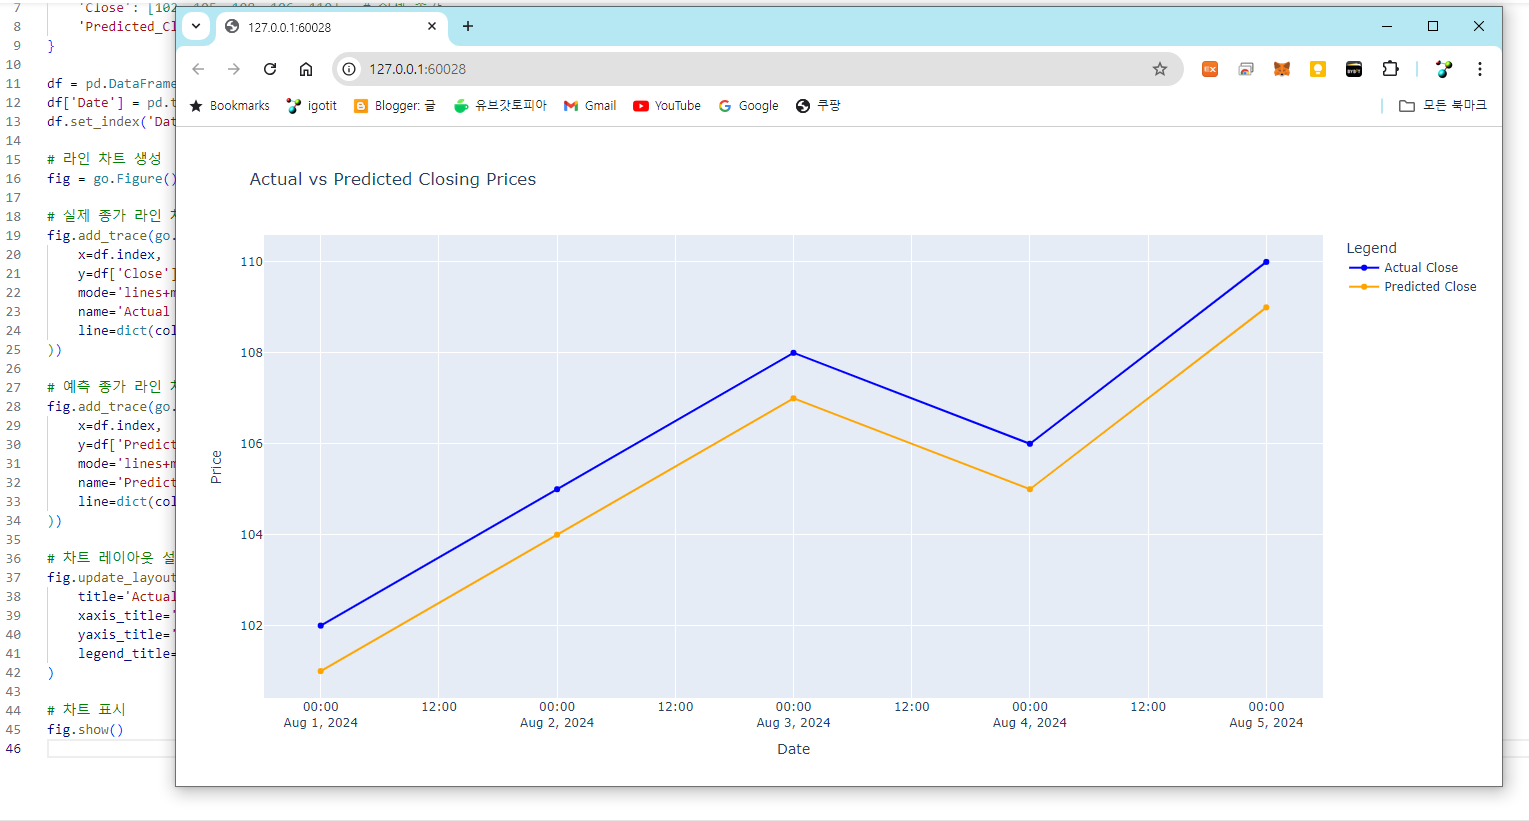The image size is (1529, 821).
Task: Click the Predicted Close point on Aug 1, 2024
Action: (x=321, y=671)
